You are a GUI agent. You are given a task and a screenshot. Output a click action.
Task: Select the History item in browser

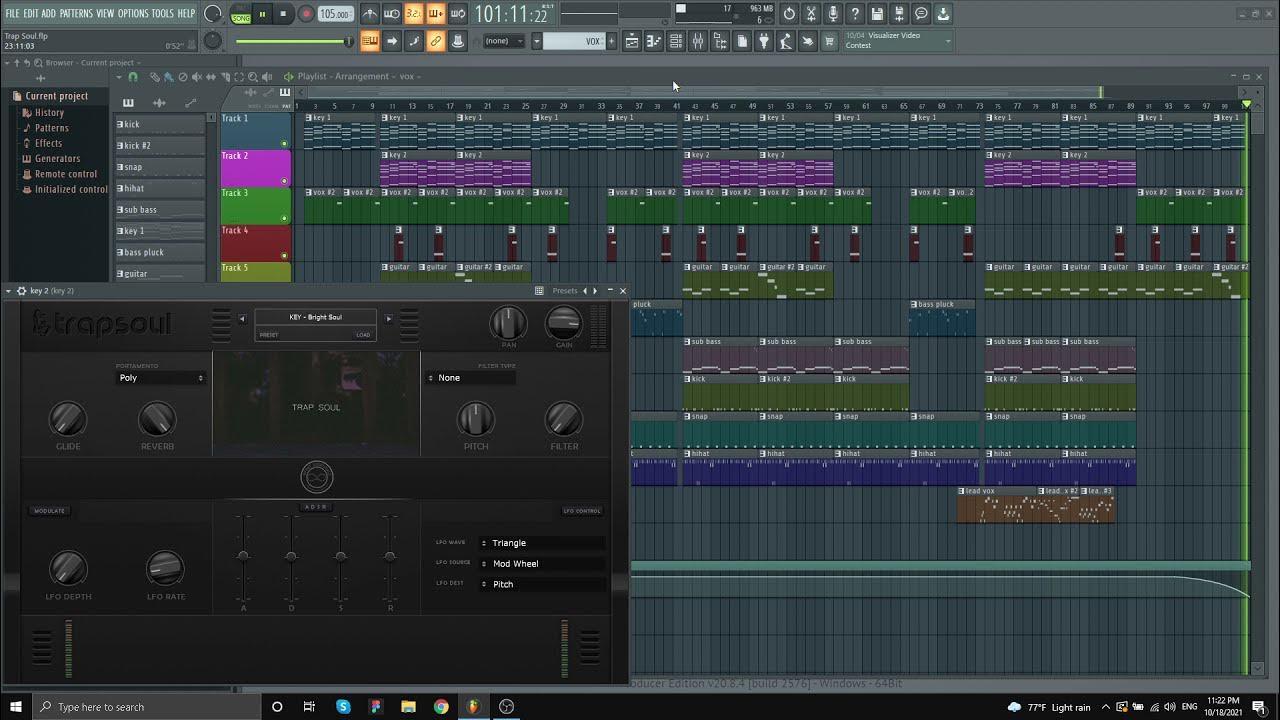coord(49,113)
